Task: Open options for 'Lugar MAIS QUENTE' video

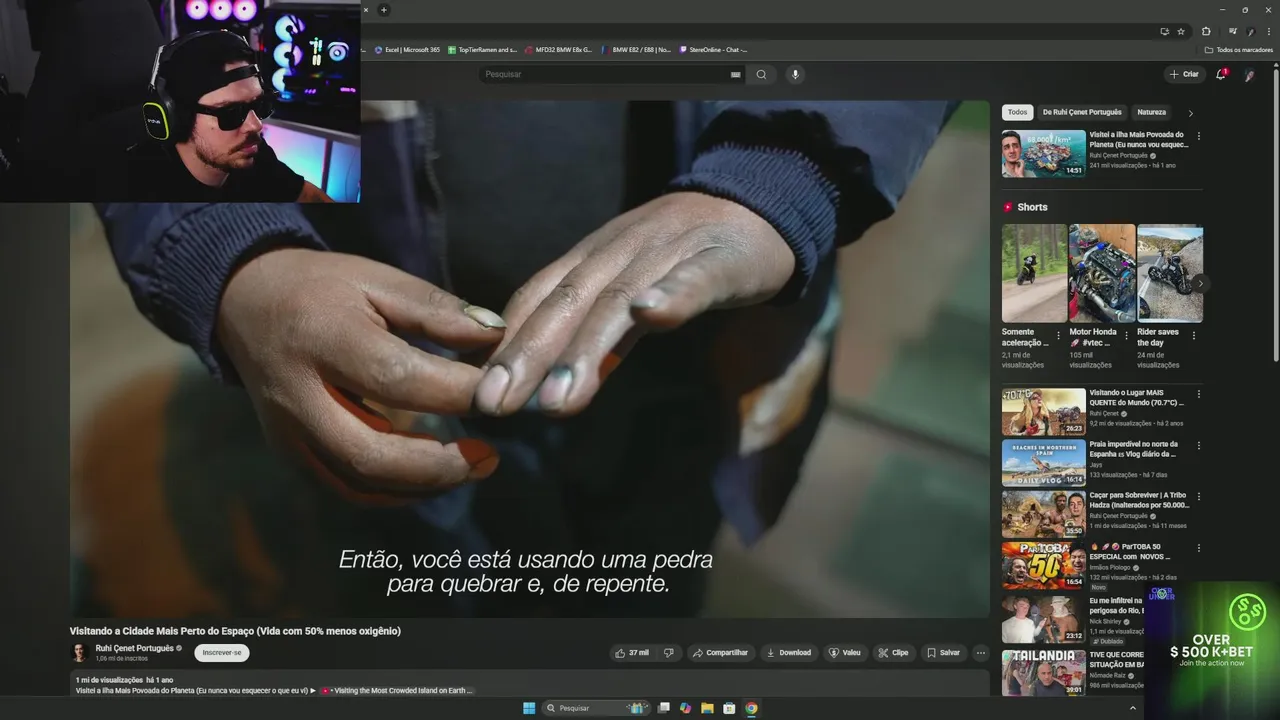Action: tap(1199, 394)
